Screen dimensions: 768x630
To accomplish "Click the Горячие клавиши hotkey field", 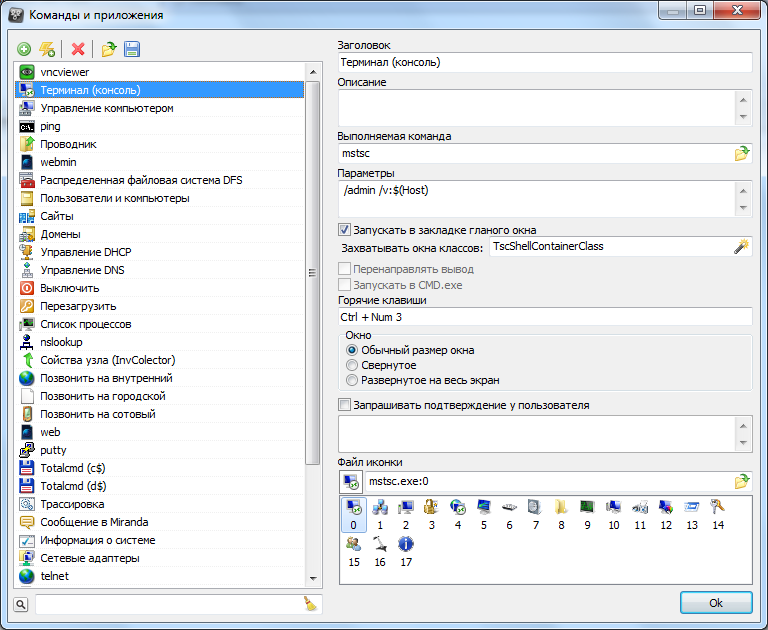I will 544,317.
